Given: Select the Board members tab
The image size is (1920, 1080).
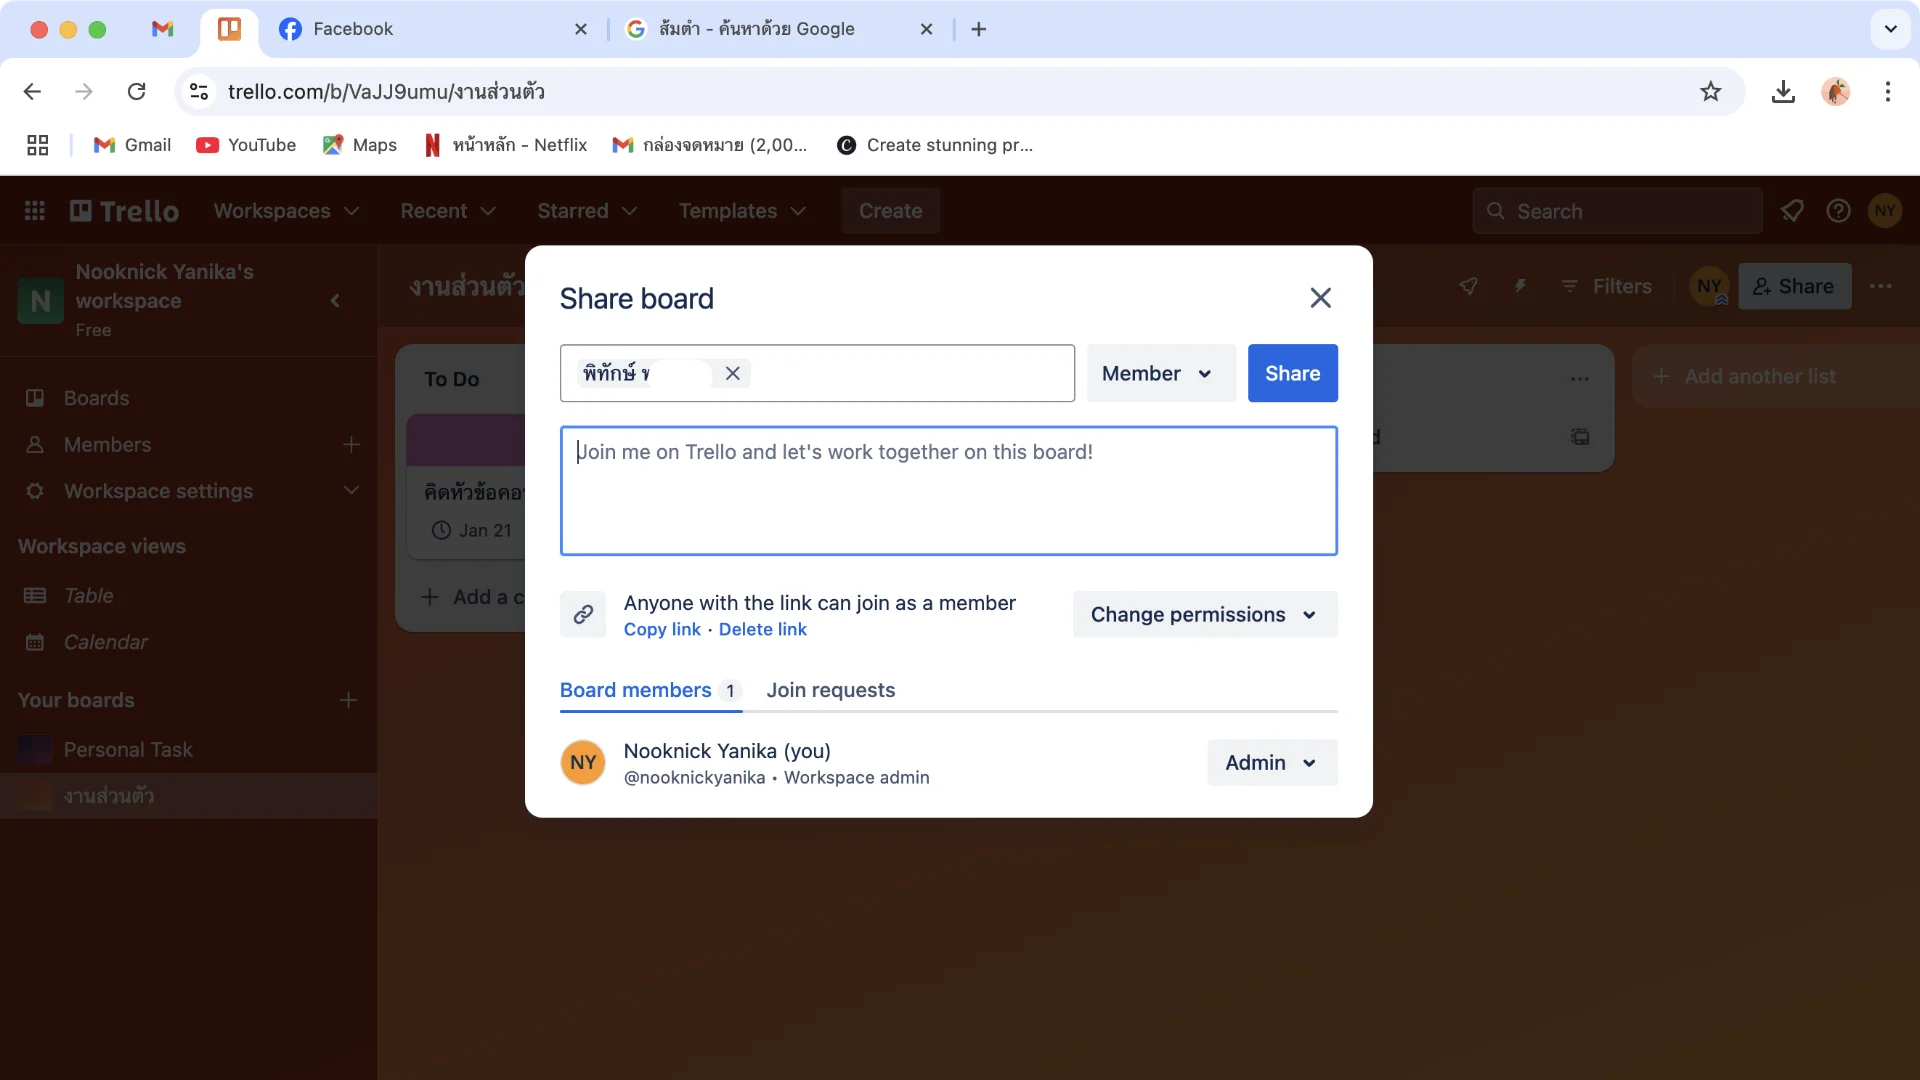Looking at the screenshot, I should [636, 690].
